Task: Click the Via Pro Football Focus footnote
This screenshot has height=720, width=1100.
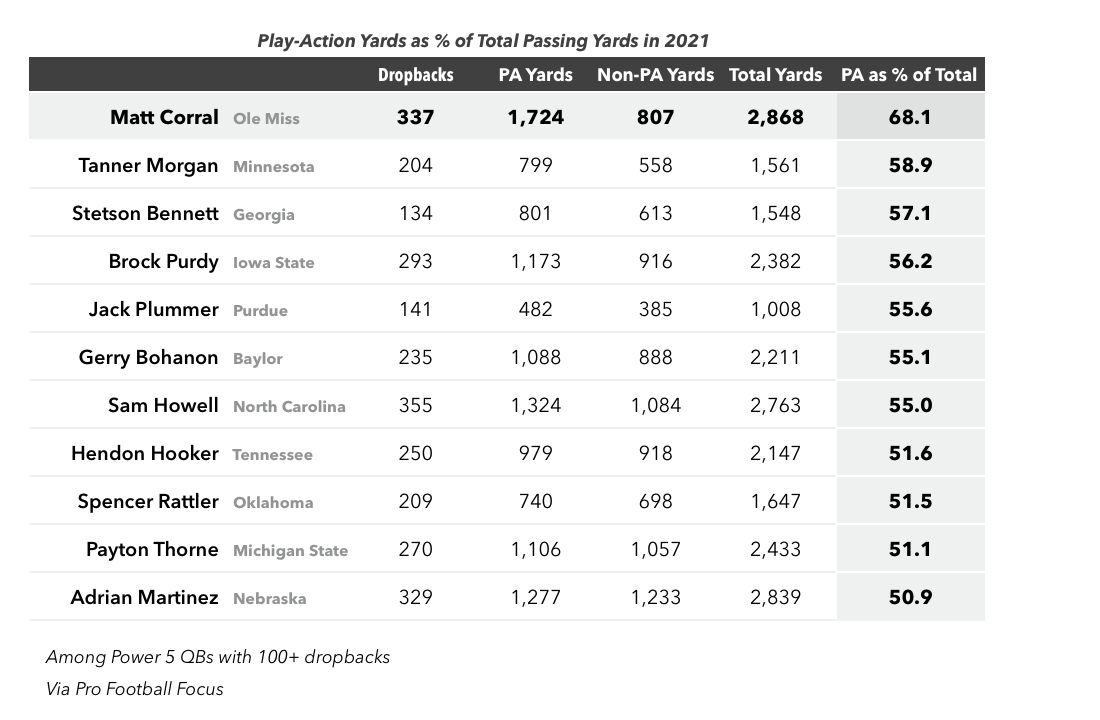Action: [135, 689]
